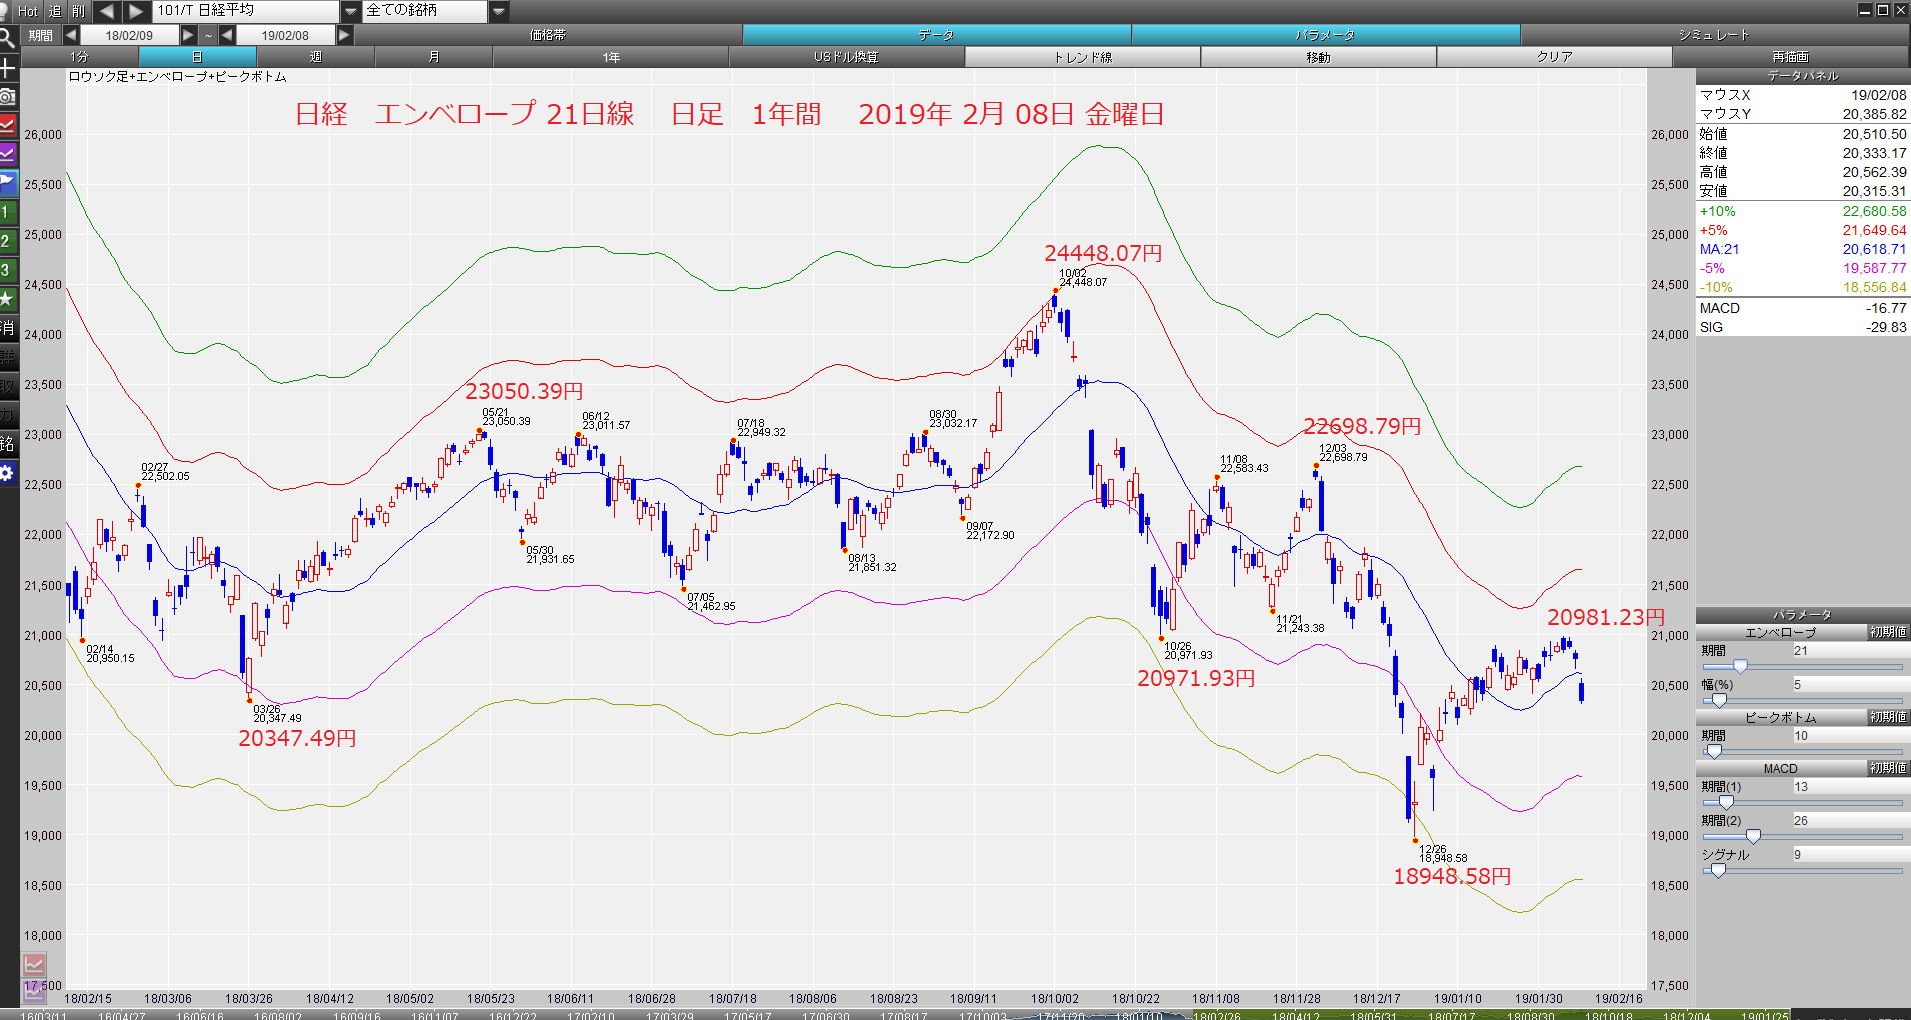Go to previous symbol with left arrow
The image size is (1911, 1020).
click(107, 11)
